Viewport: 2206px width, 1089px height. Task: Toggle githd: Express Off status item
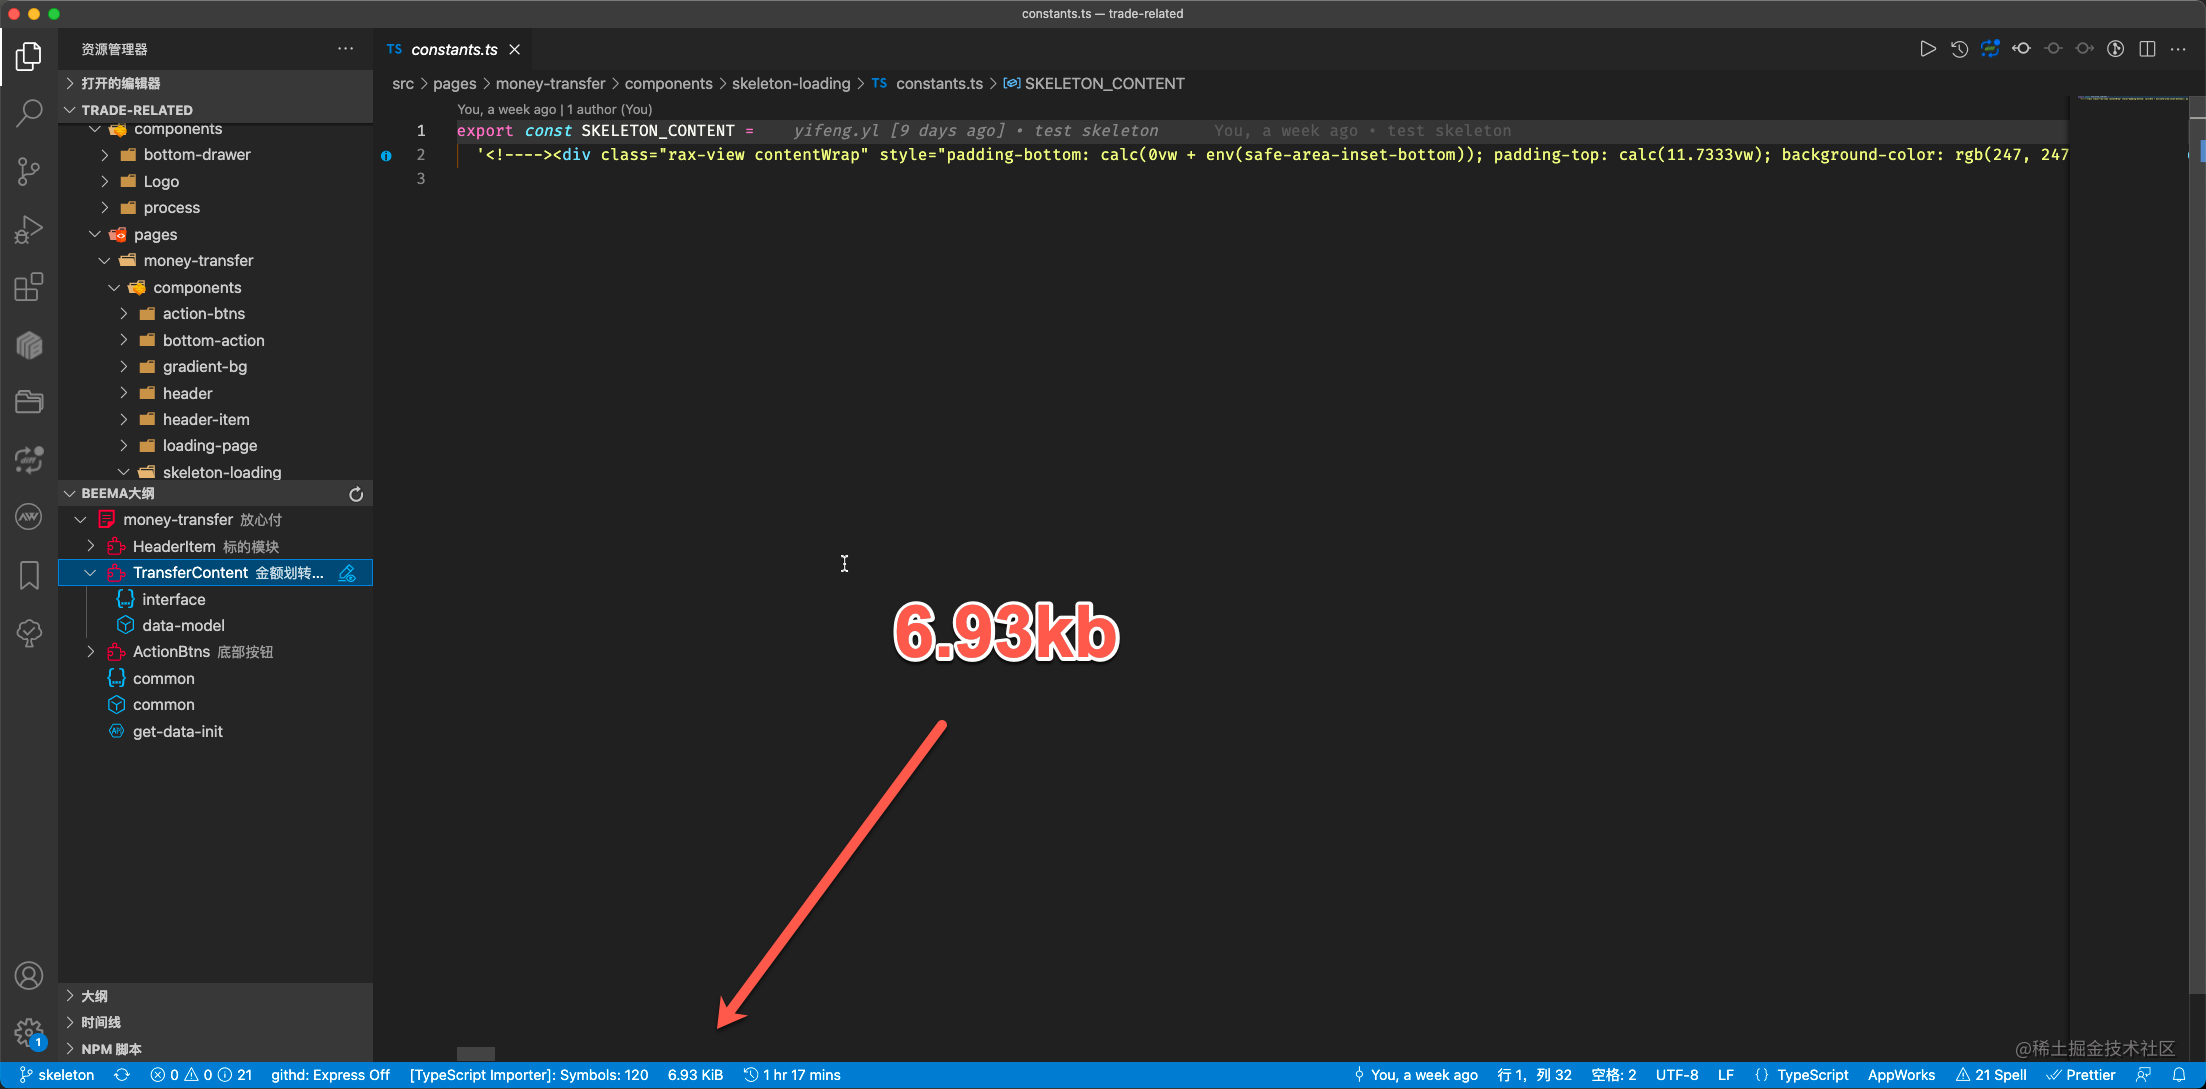tap(331, 1075)
